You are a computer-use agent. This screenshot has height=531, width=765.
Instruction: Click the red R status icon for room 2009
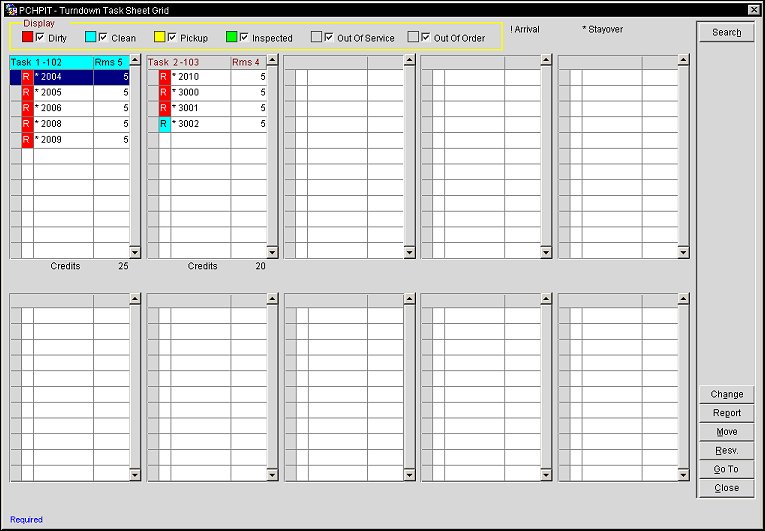[x=27, y=140]
